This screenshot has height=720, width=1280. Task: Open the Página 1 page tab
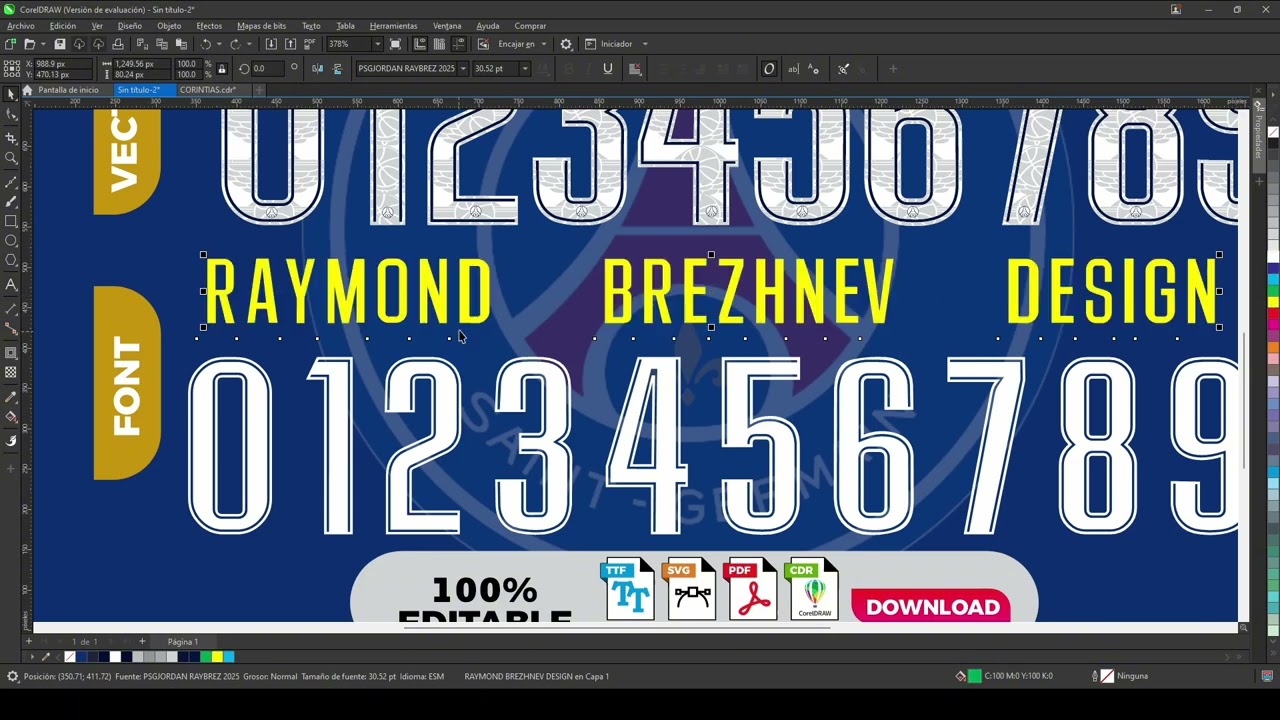point(183,642)
